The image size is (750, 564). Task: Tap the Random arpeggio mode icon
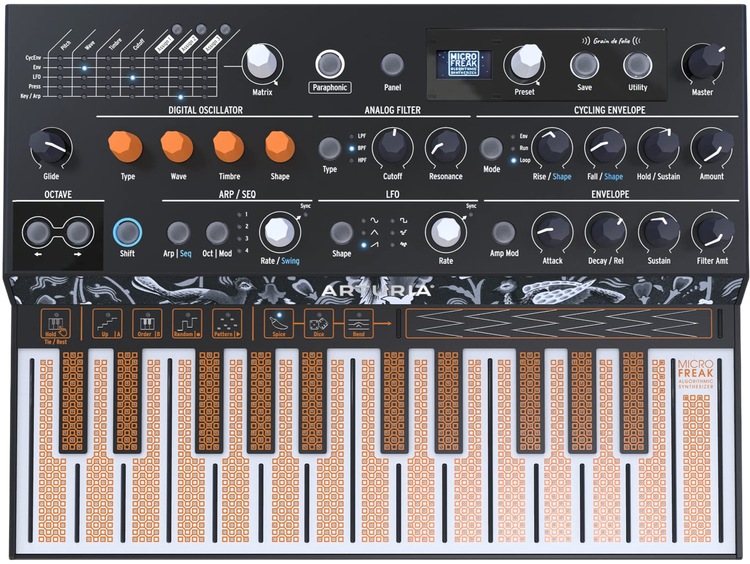[187, 324]
